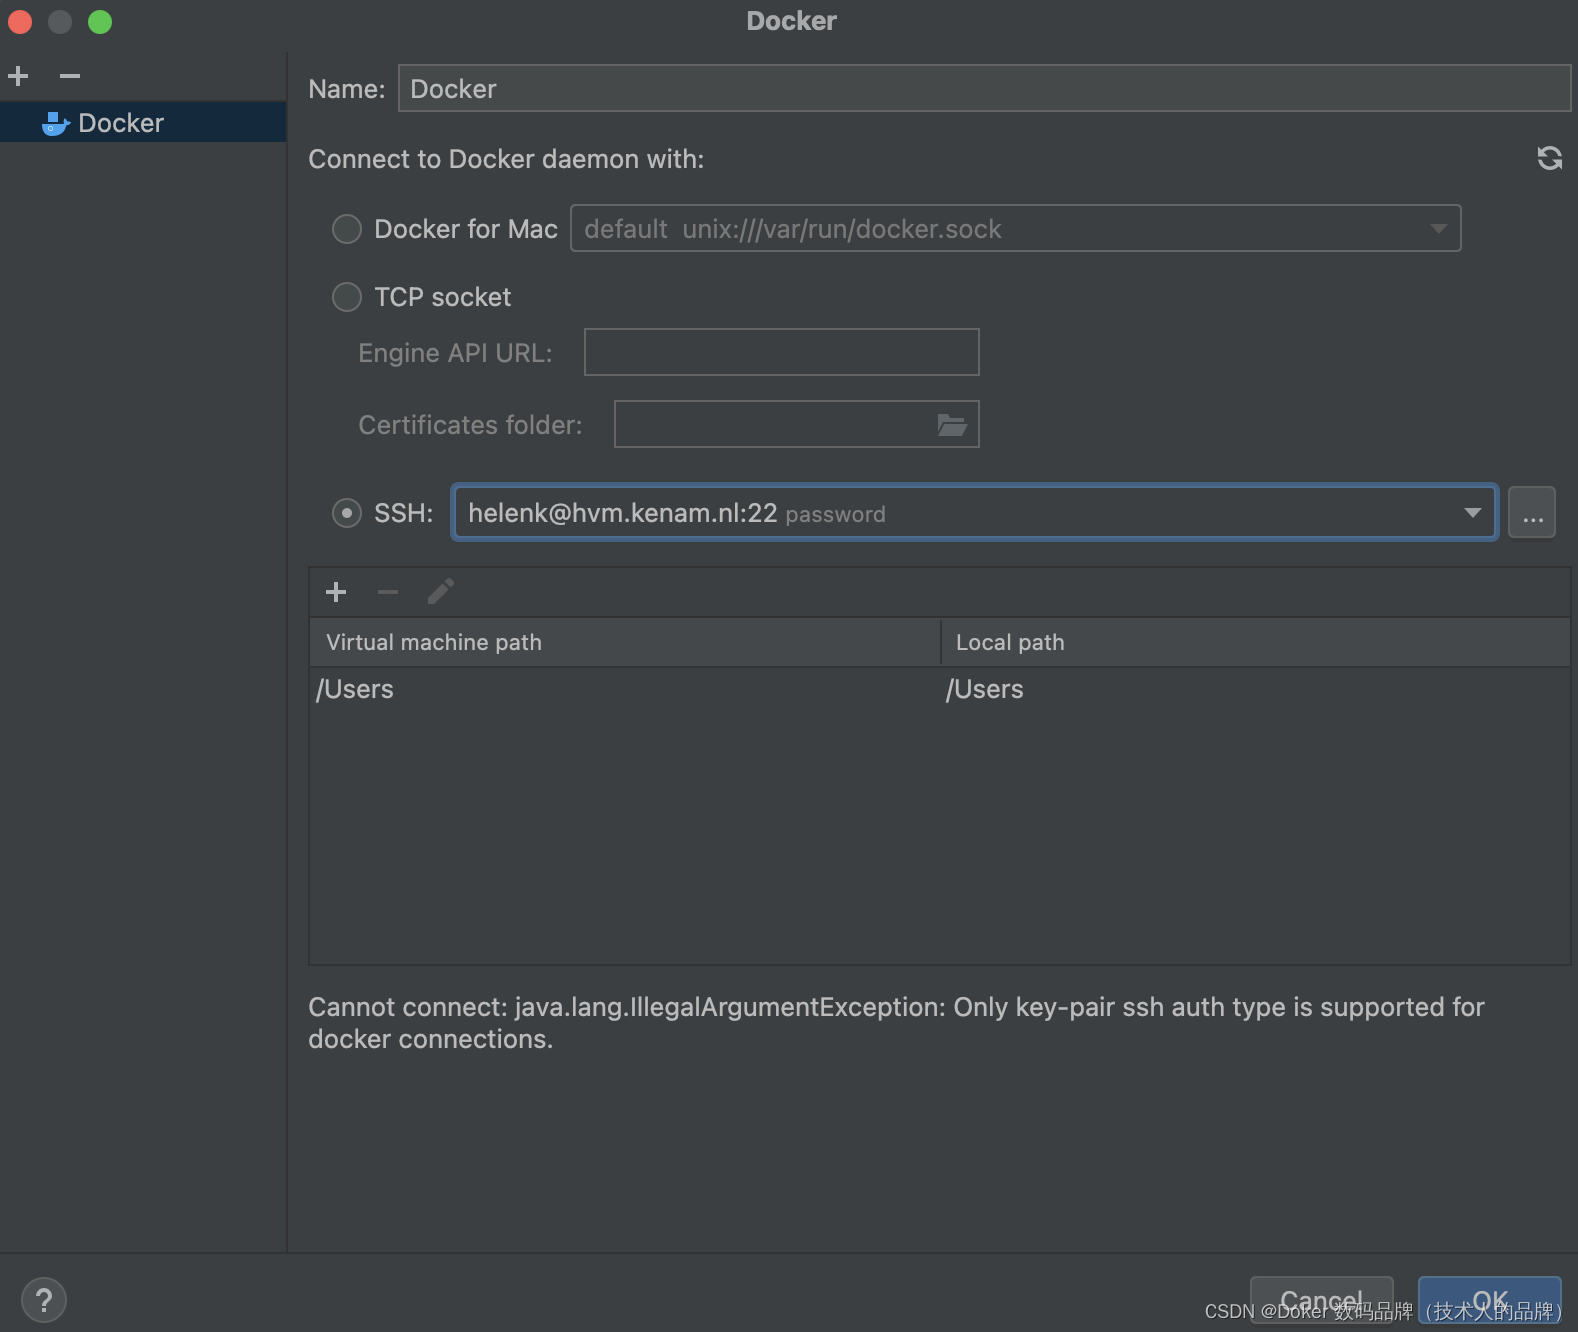Select the Docker for Mac option
The width and height of the screenshot is (1578, 1332).
pyautogui.click(x=346, y=229)
